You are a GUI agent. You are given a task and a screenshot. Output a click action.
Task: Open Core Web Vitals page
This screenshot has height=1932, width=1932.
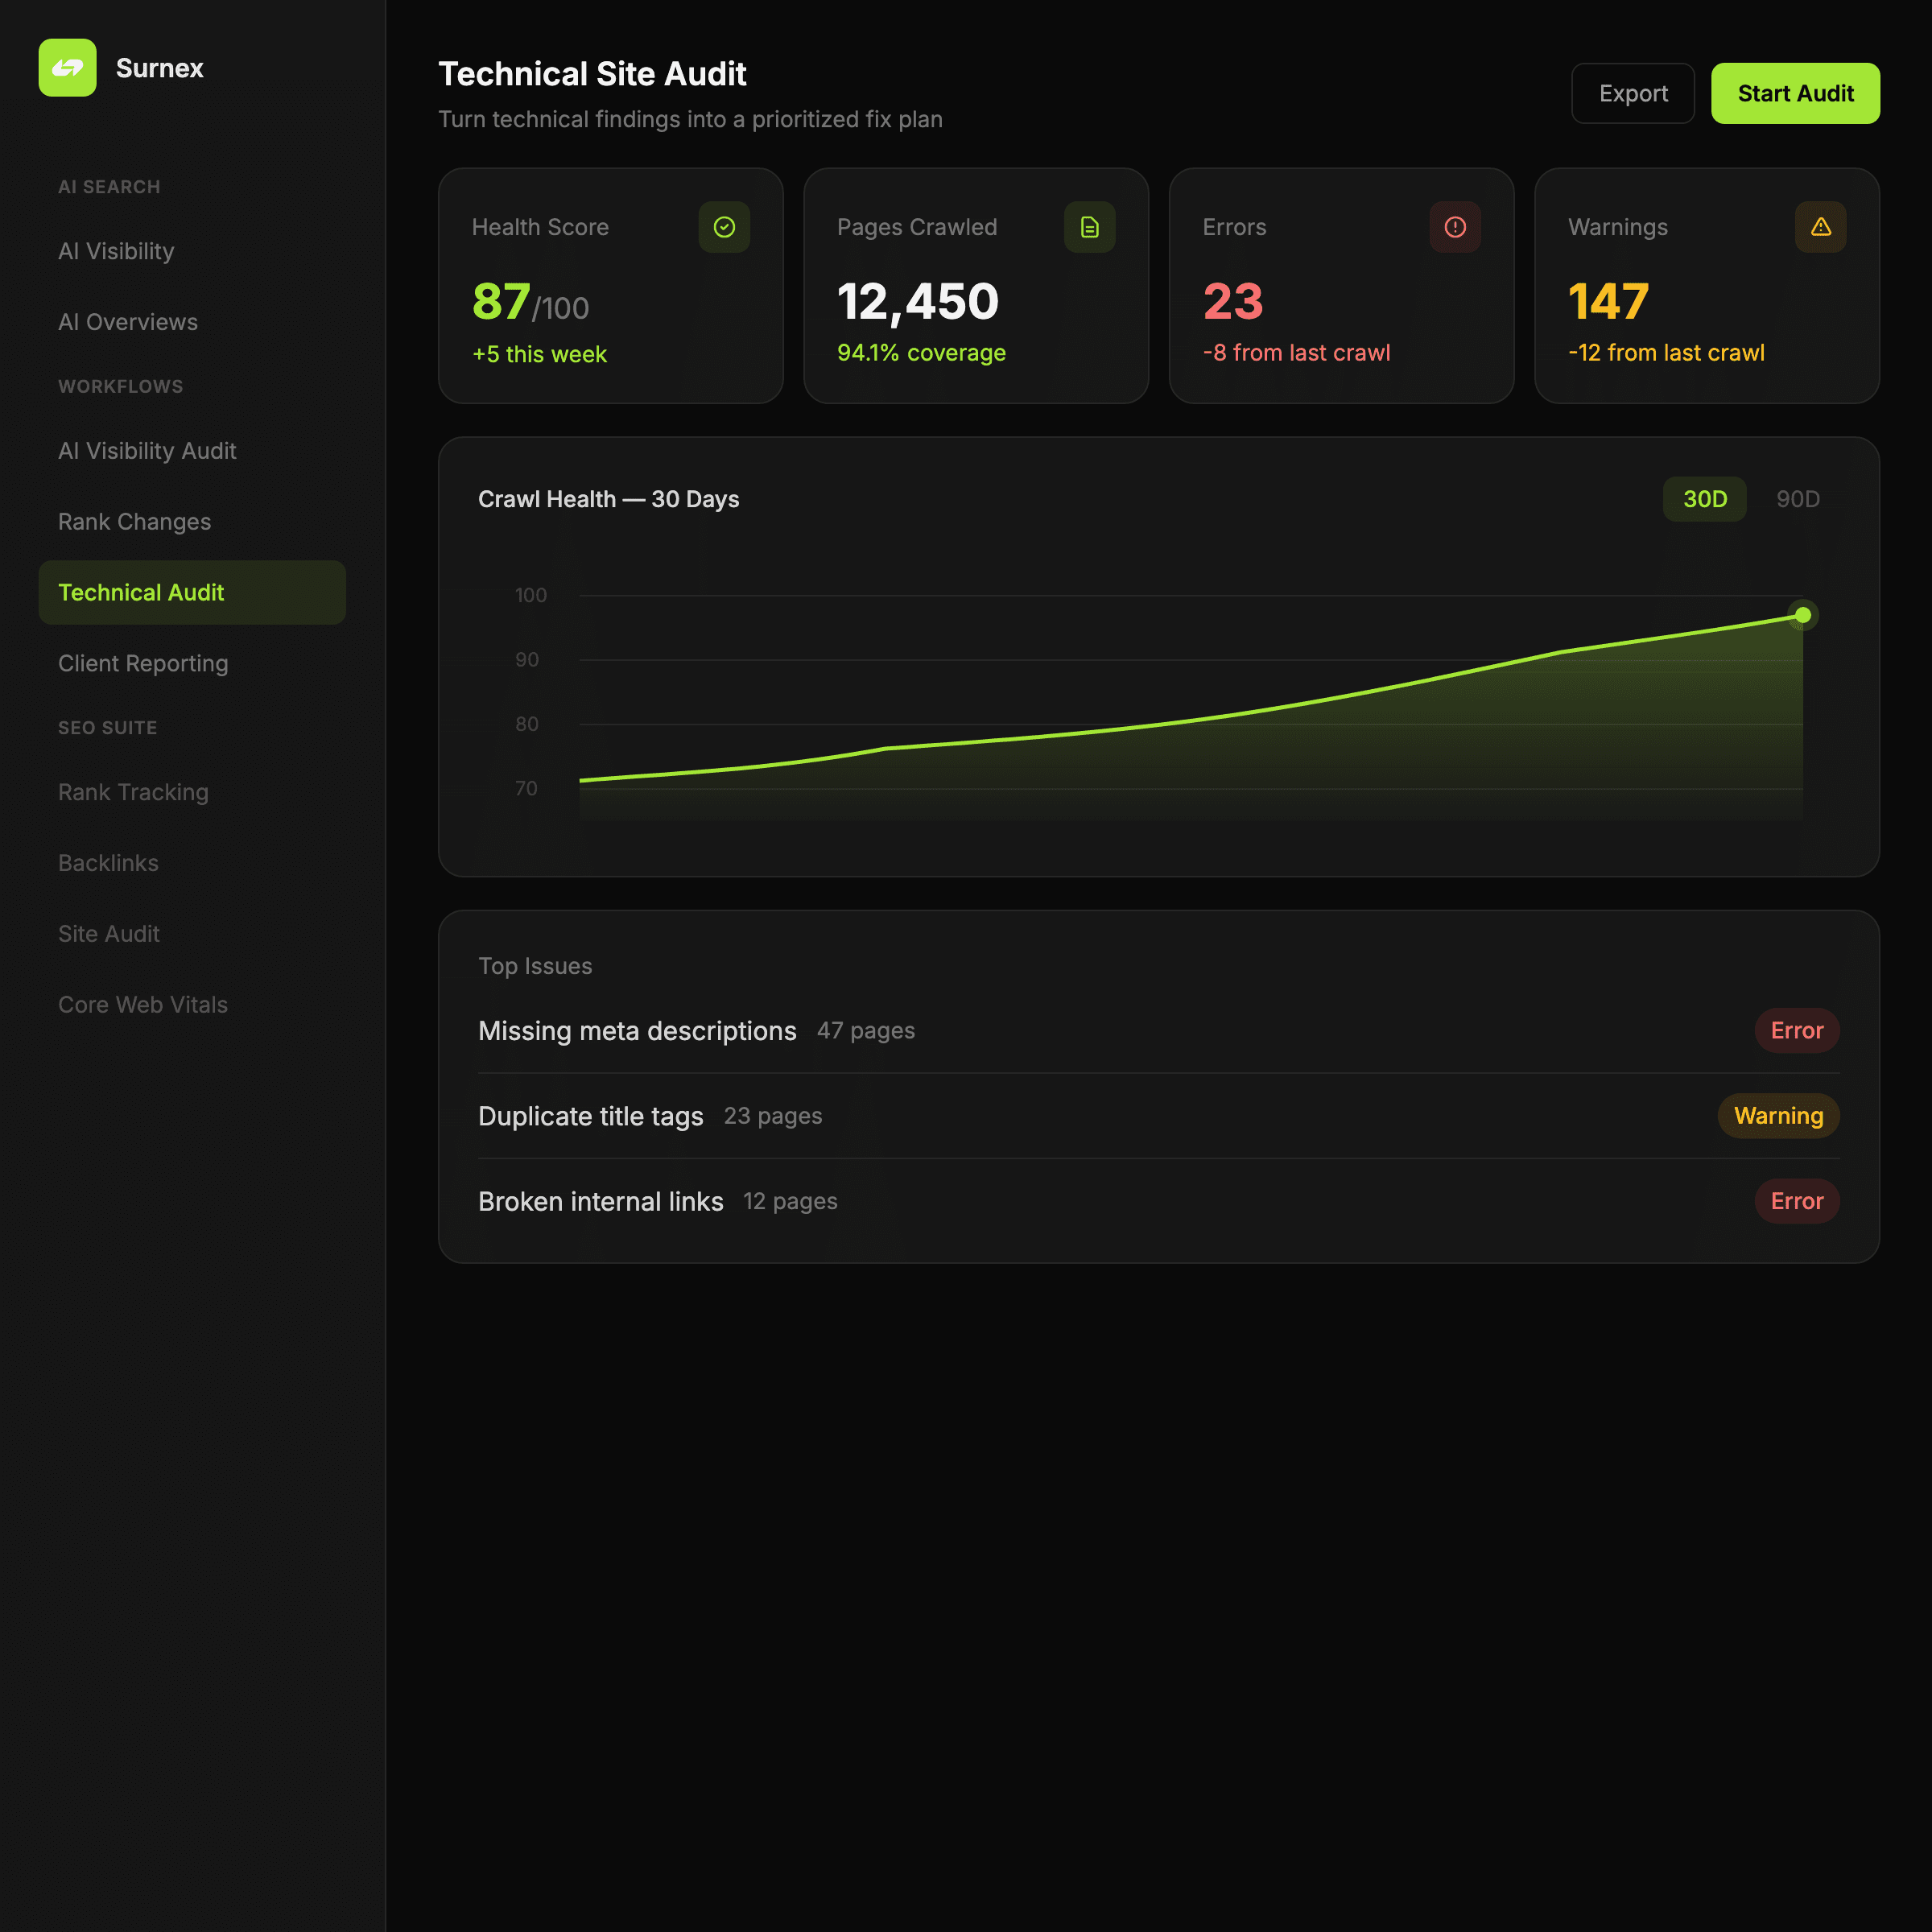click(143, 1005)
